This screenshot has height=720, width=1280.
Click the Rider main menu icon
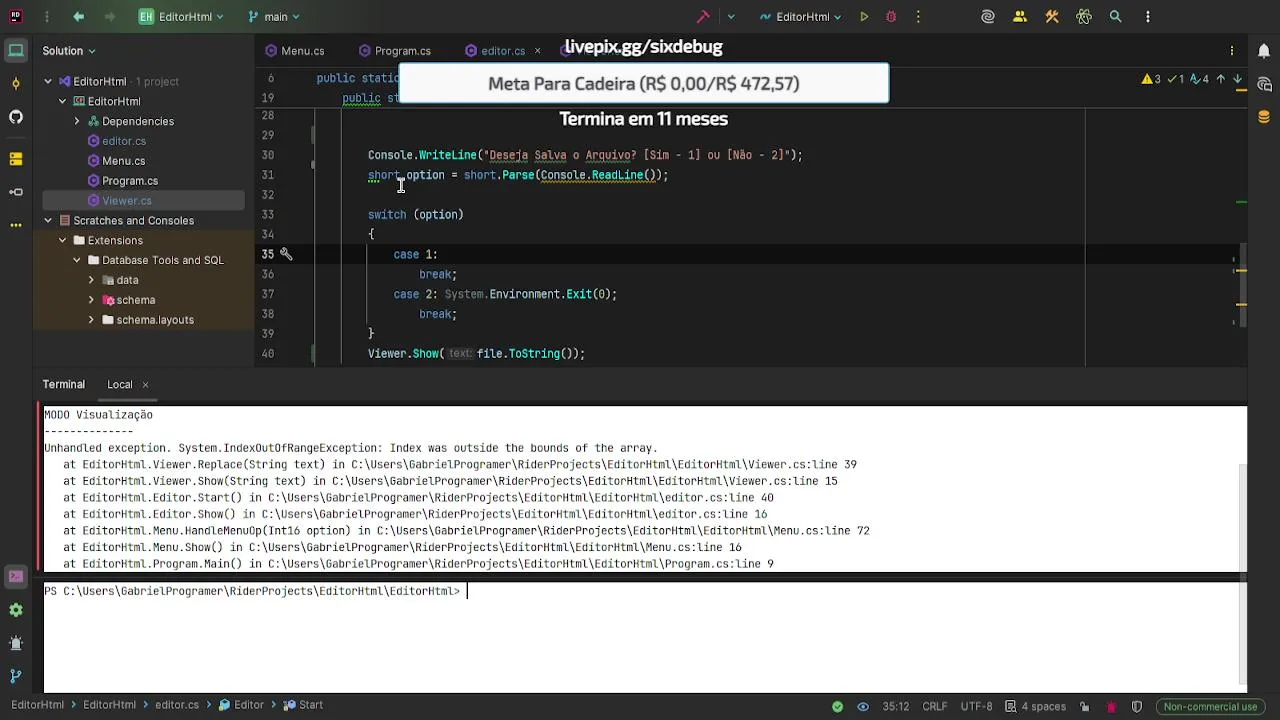pyautogui.click(x=15, y=17)
